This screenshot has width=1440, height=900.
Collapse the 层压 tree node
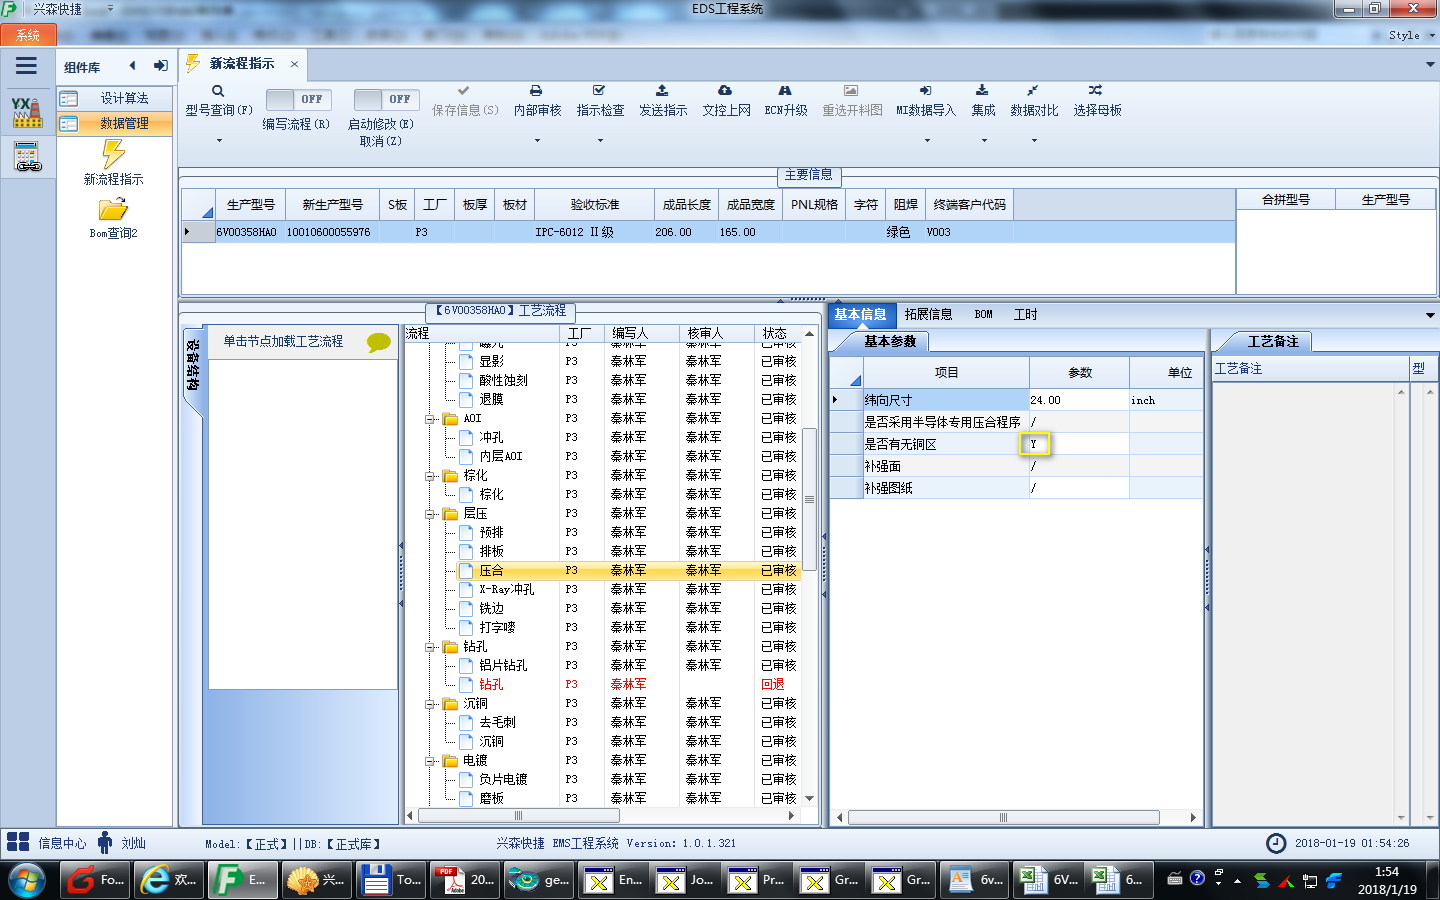click(430, 514)
